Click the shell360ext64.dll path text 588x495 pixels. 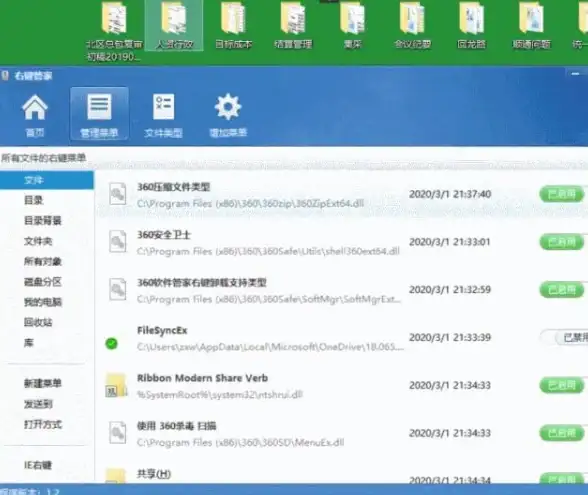pos(268,251)
